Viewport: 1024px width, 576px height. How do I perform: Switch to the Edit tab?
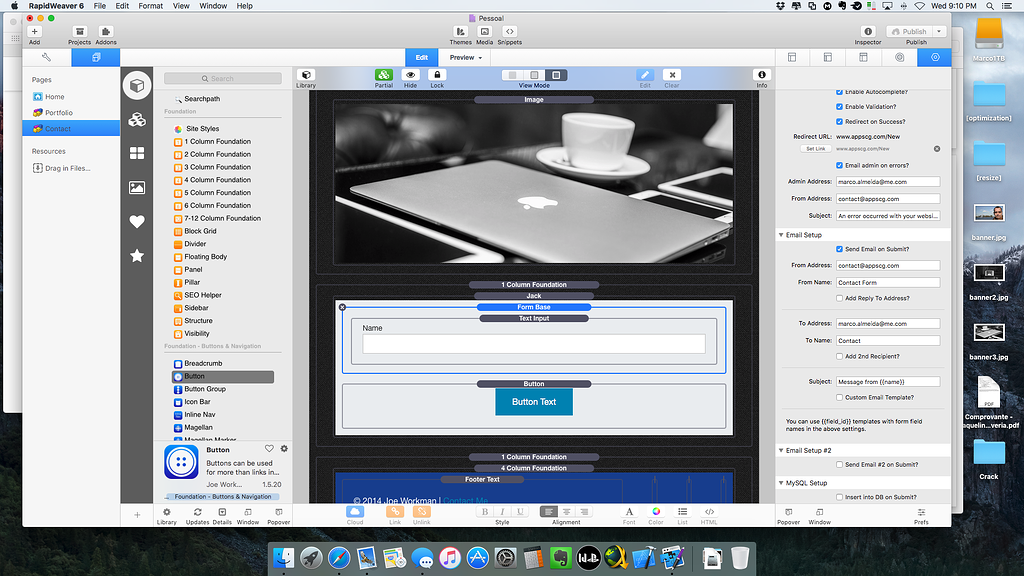click(x=420, y=57)
